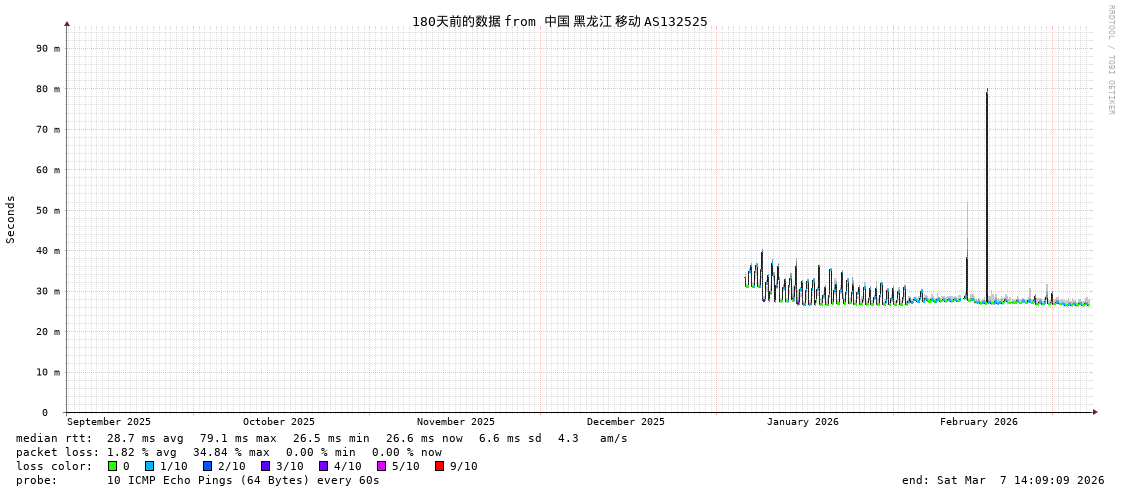This screenshot has height=494, width=1121.
Task: Click the median rtt statistics line
Action: pyautogui.click(x=322, y=438)
